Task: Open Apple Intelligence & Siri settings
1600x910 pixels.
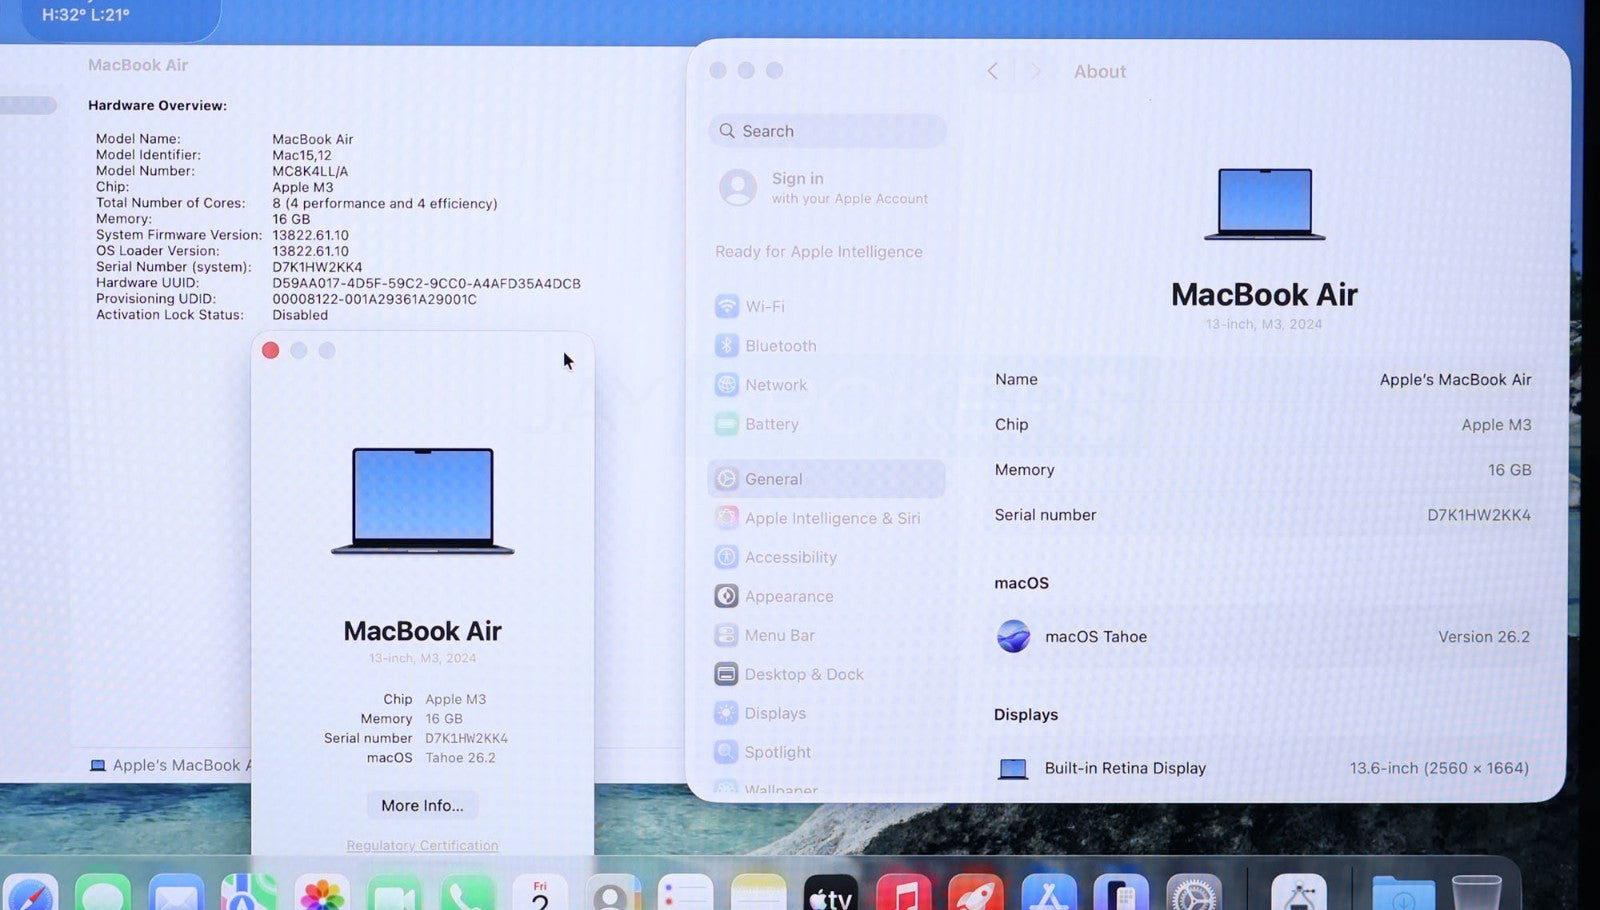Action: coord(831,518)
